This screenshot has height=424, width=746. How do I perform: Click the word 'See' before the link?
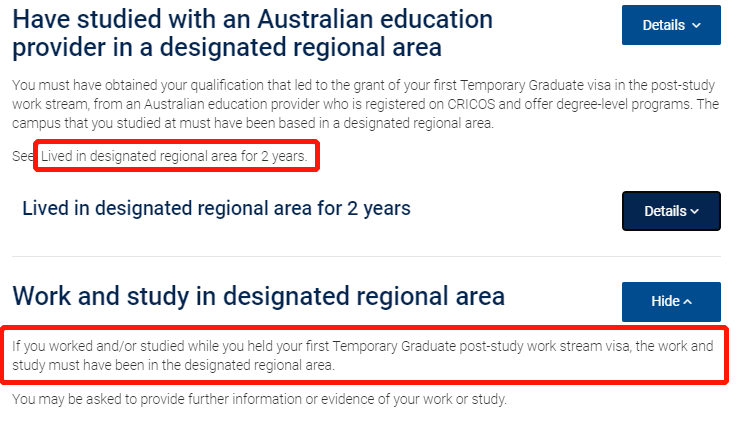22,156
